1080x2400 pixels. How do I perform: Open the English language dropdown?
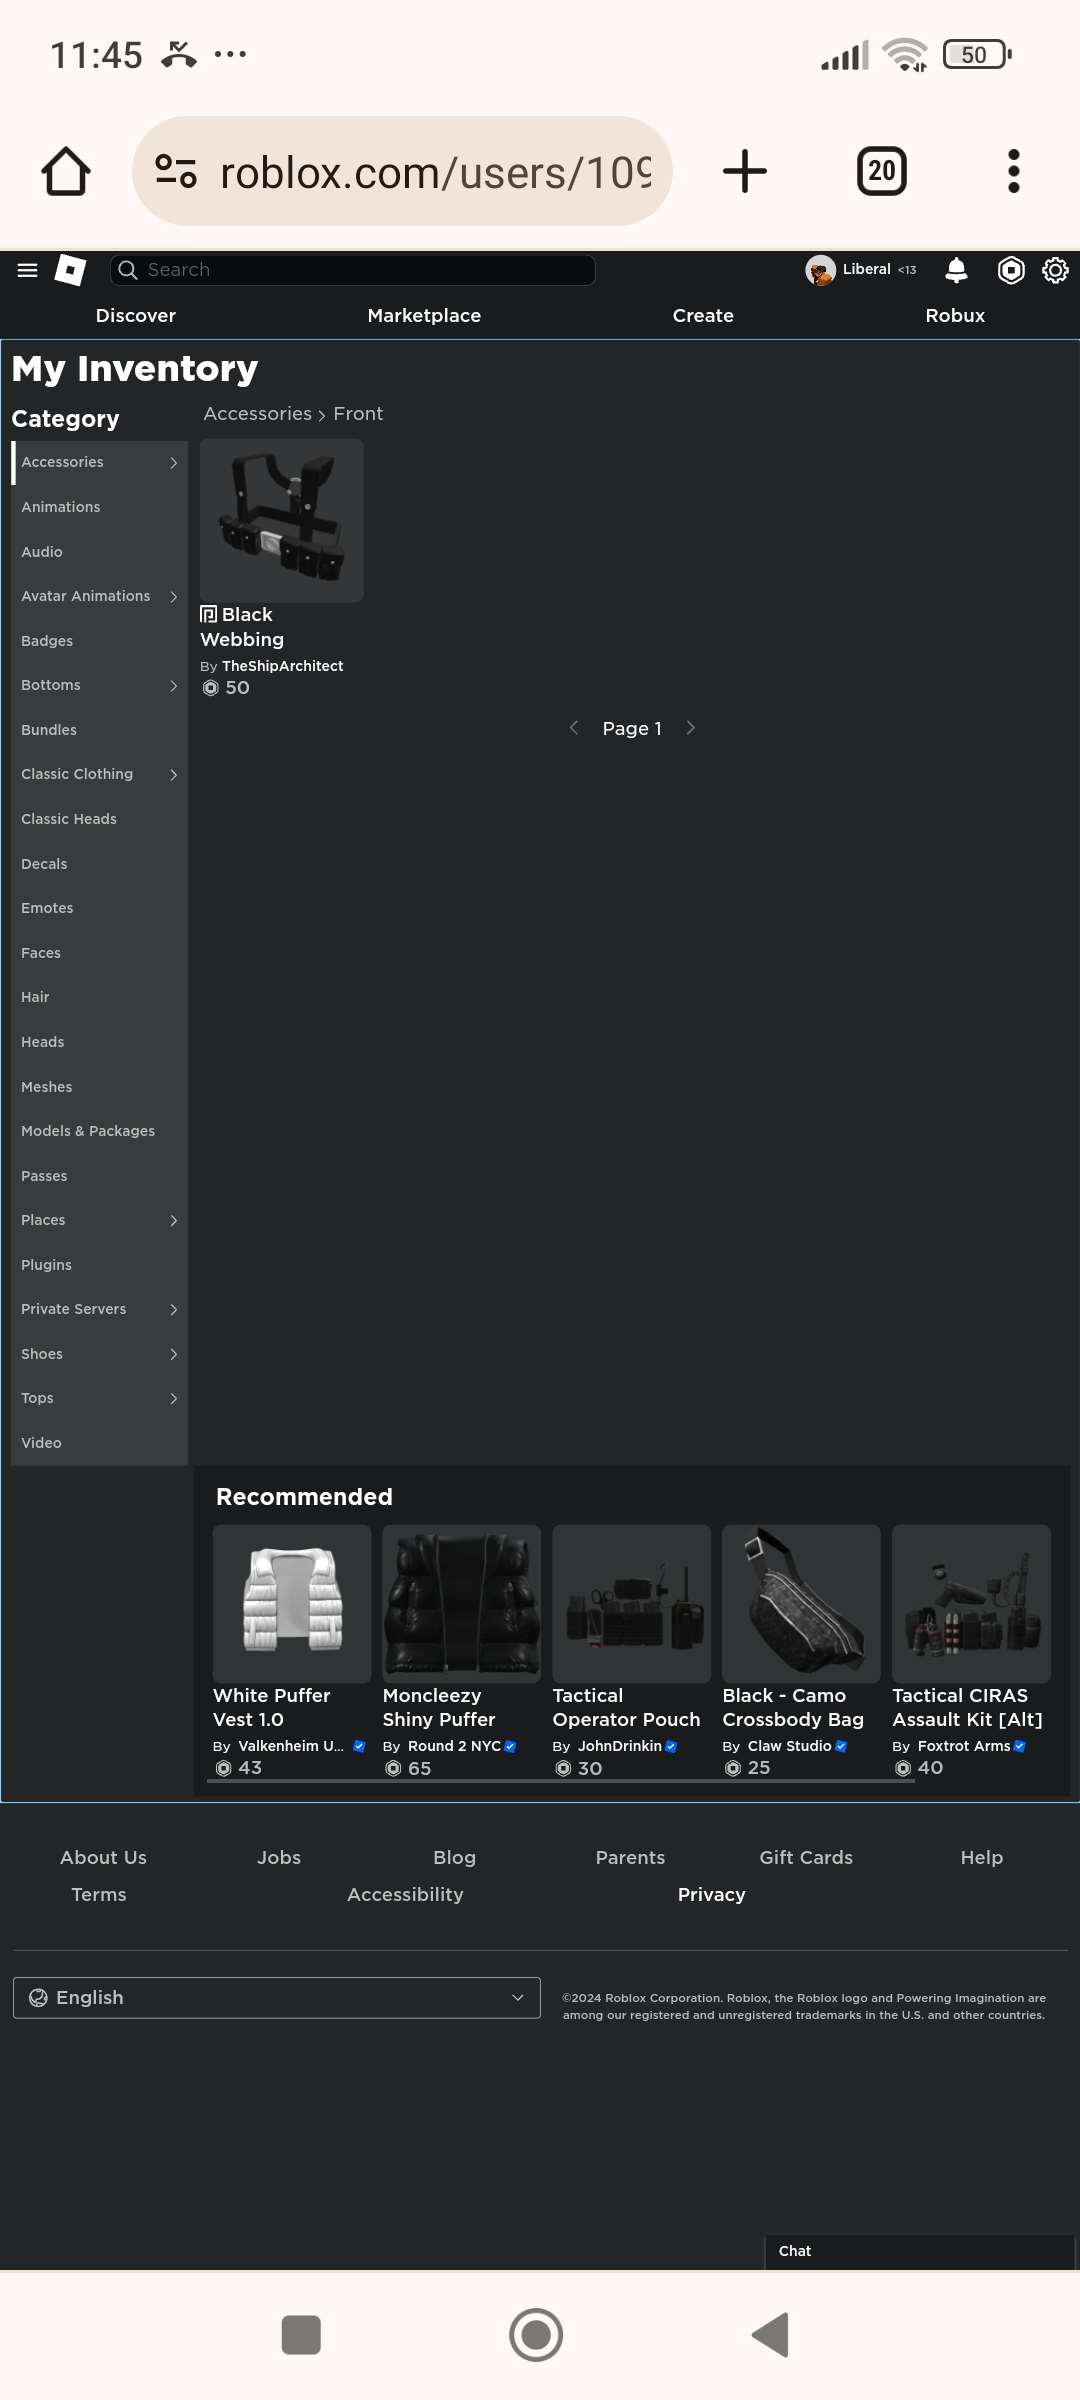pyautogui.click(x=277, y=1998)
